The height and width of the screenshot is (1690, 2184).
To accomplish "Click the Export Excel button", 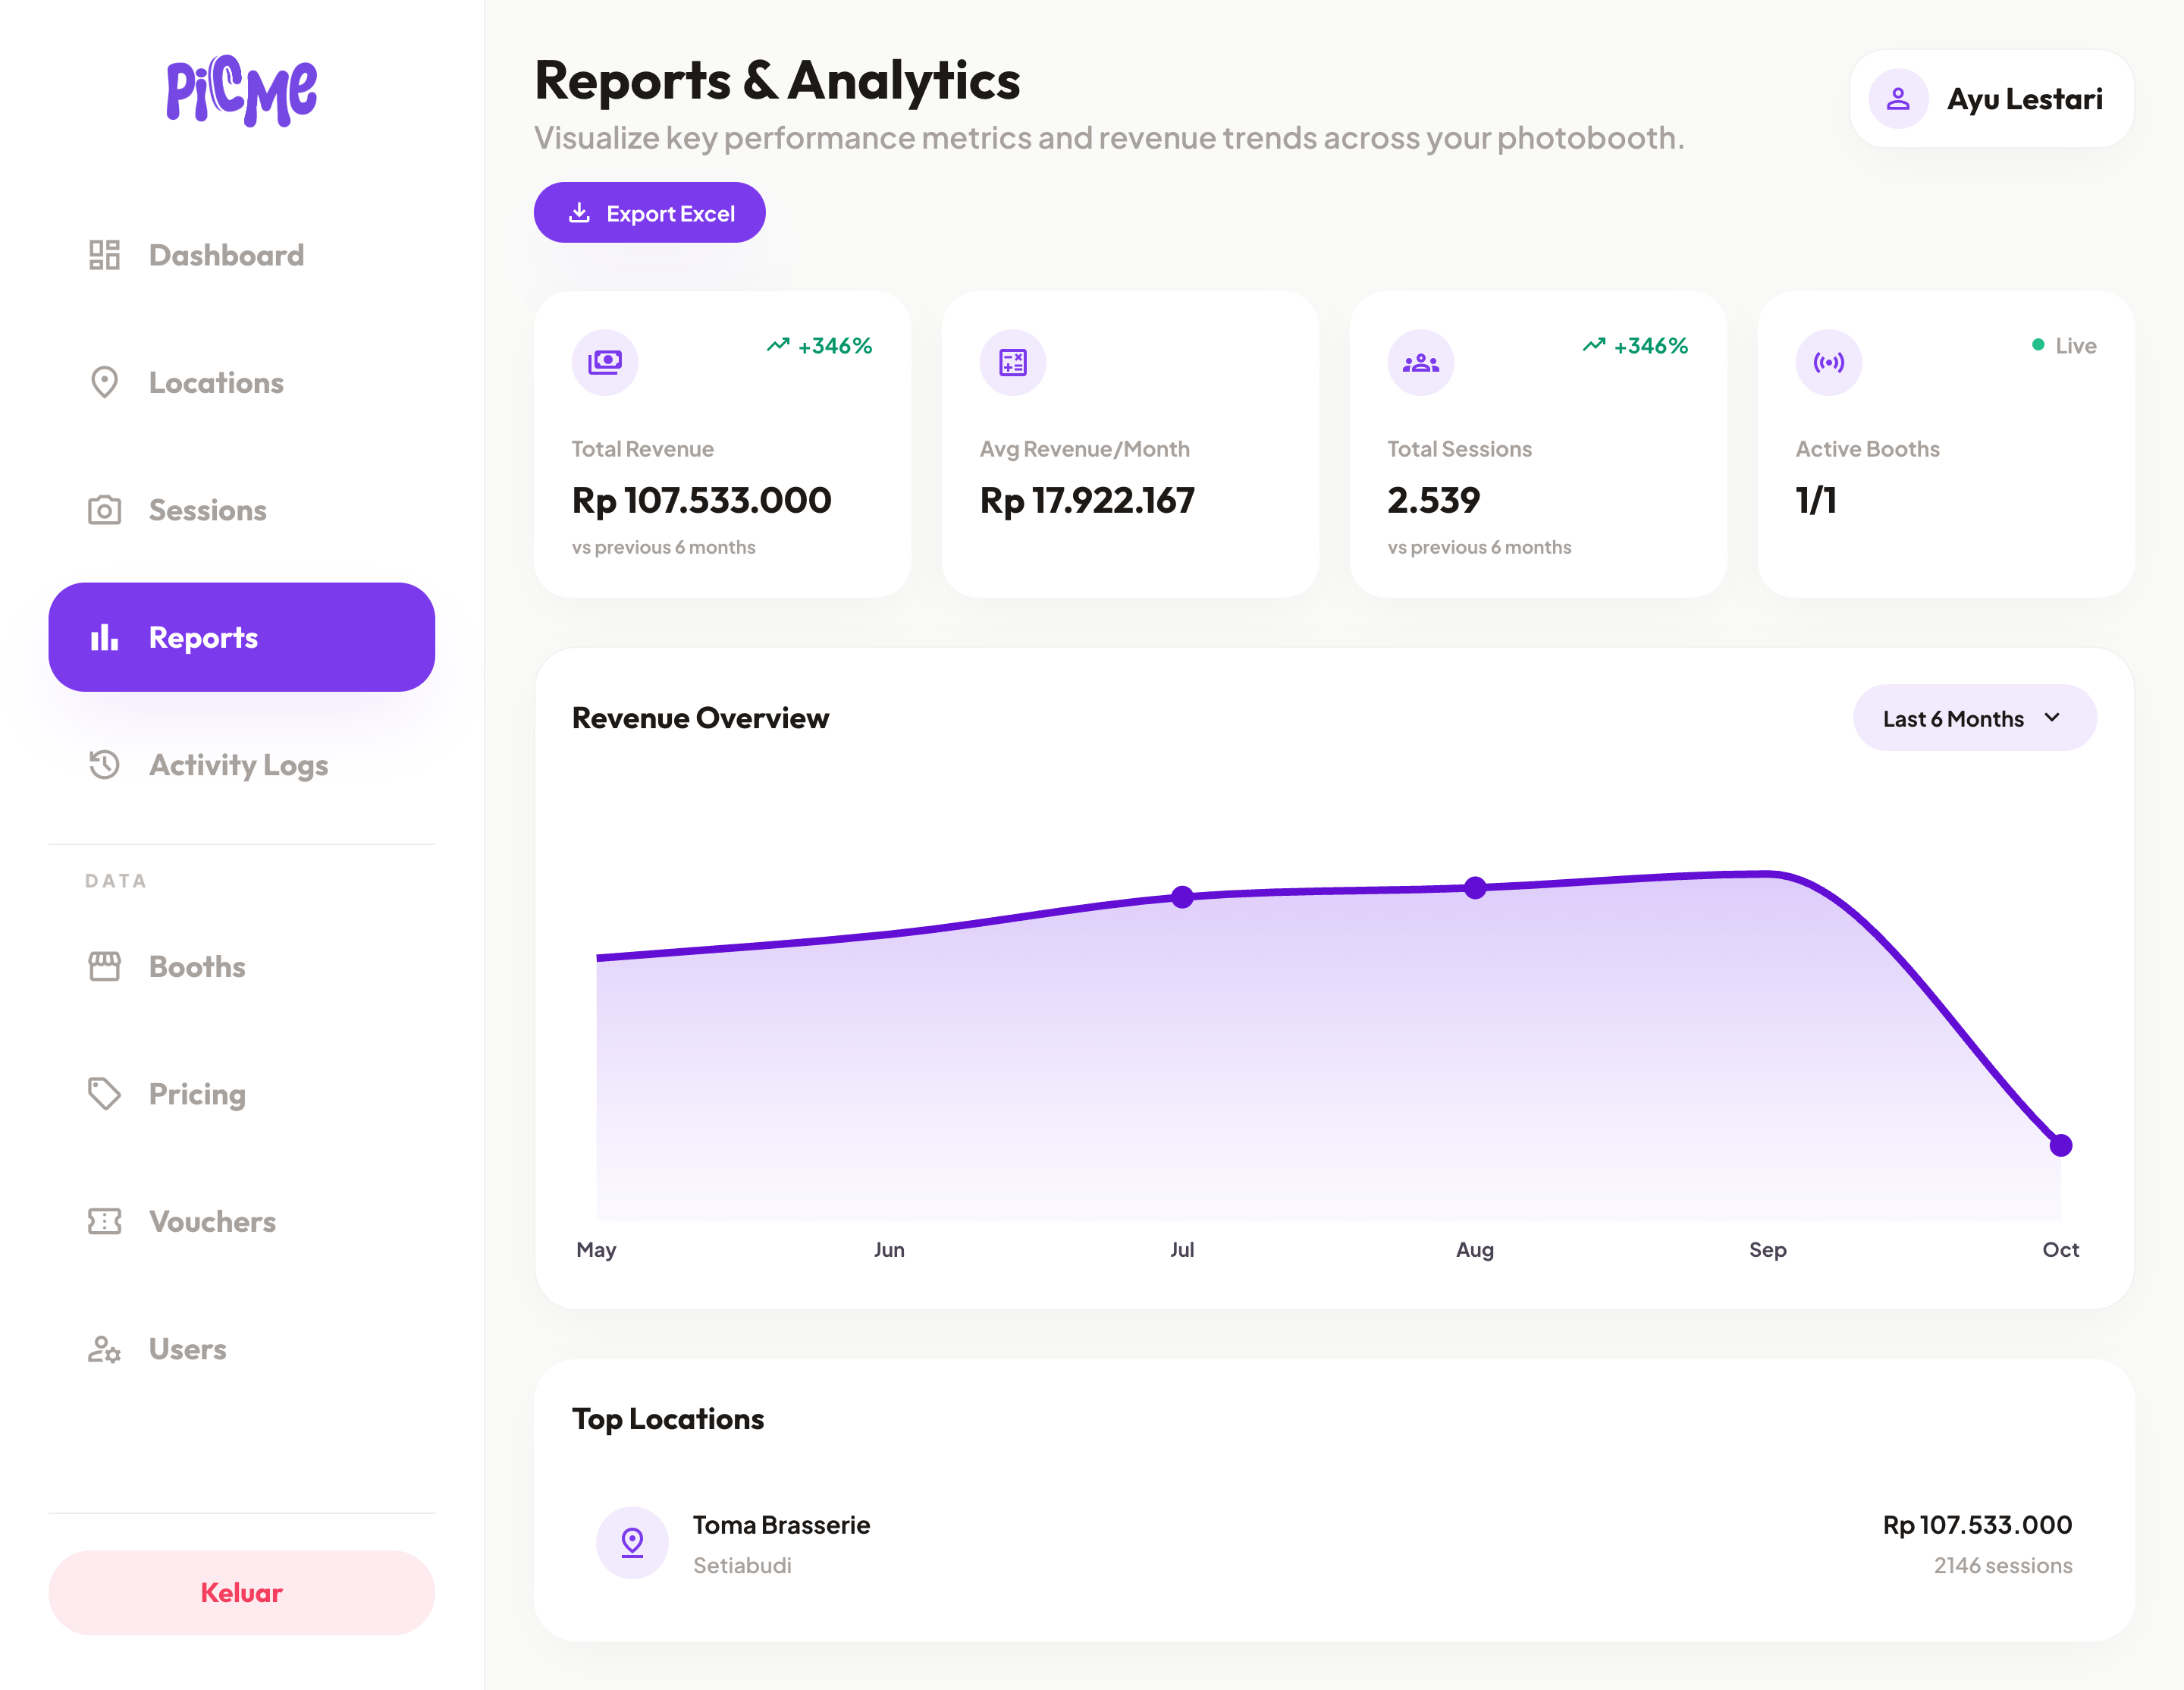I will [x=650, y=213].
